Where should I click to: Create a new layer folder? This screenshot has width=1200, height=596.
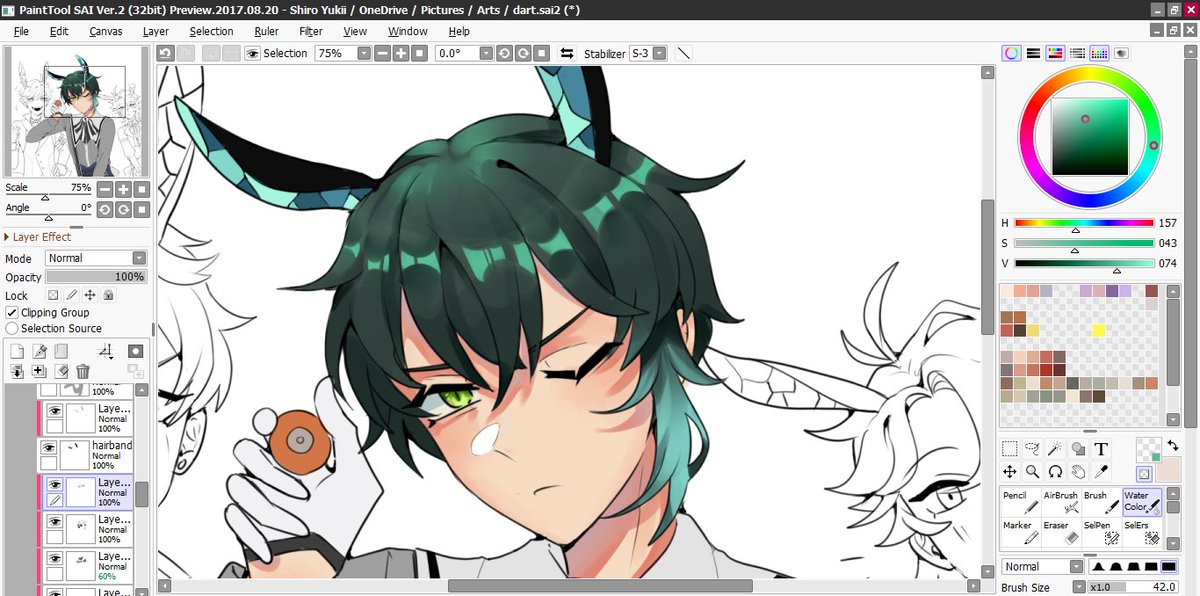tap(61, 351)
